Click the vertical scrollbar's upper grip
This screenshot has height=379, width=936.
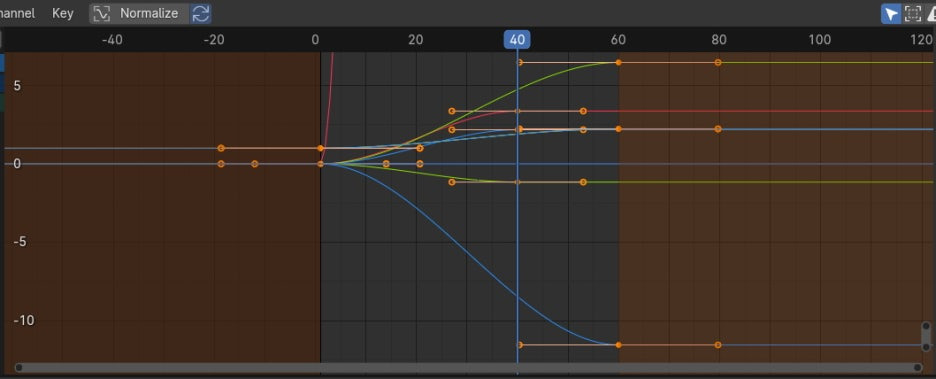point(926,326)
